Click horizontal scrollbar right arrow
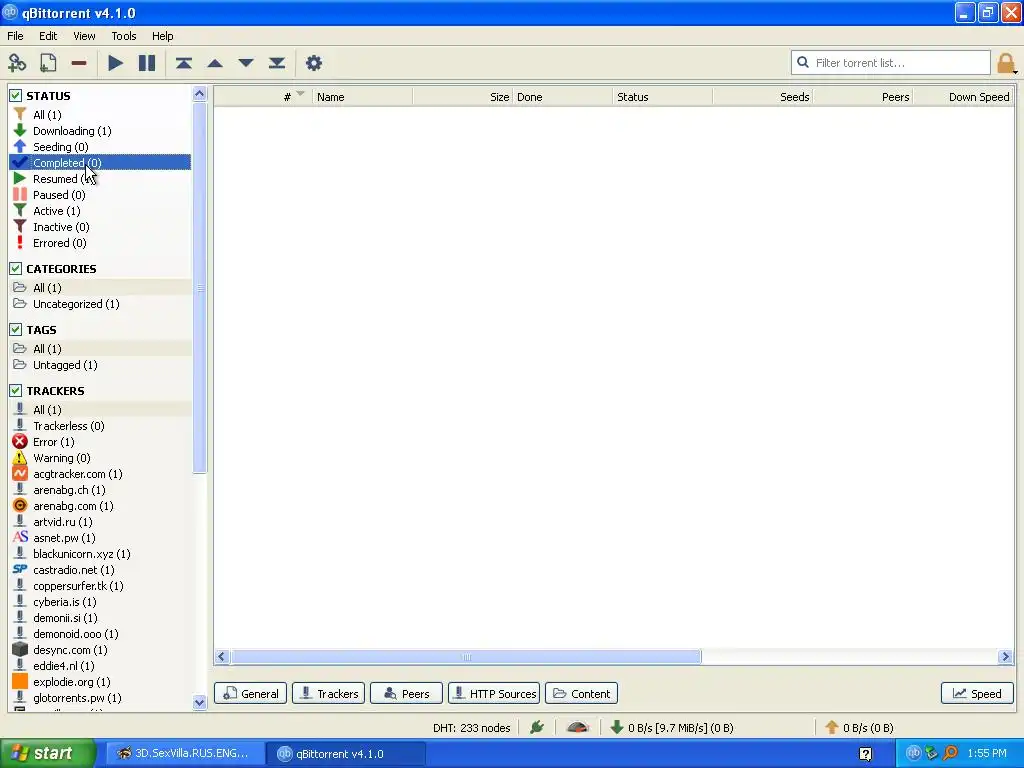The height and width of the screenshot is (768, 1024). (1005, 657)
